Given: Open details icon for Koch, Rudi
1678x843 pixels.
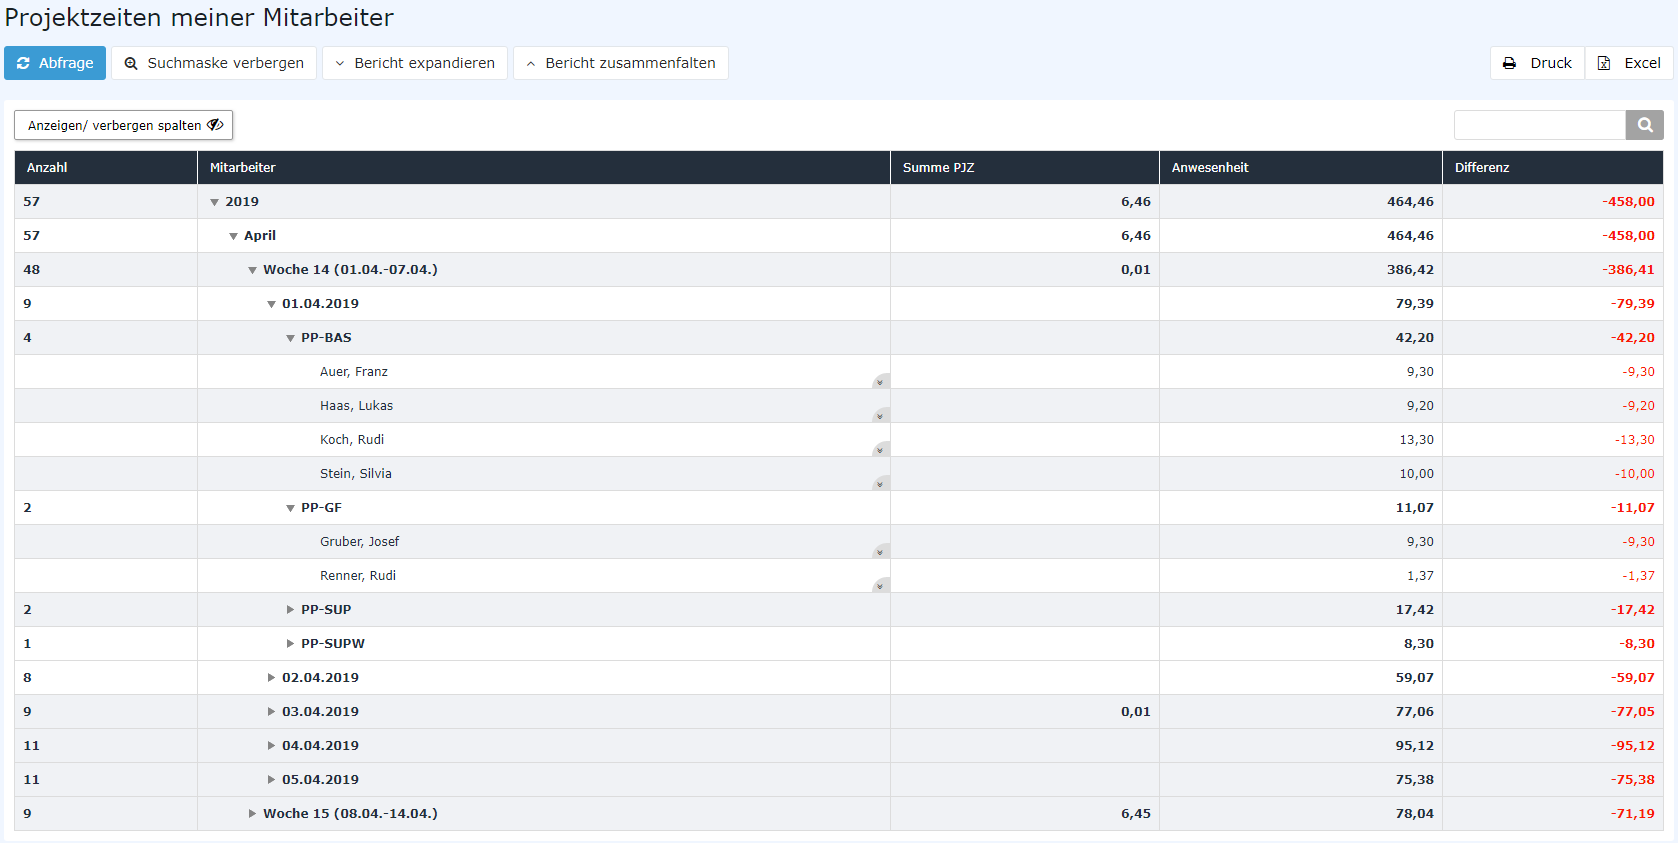Looking at the screenshot, I should tap(880, 449).
